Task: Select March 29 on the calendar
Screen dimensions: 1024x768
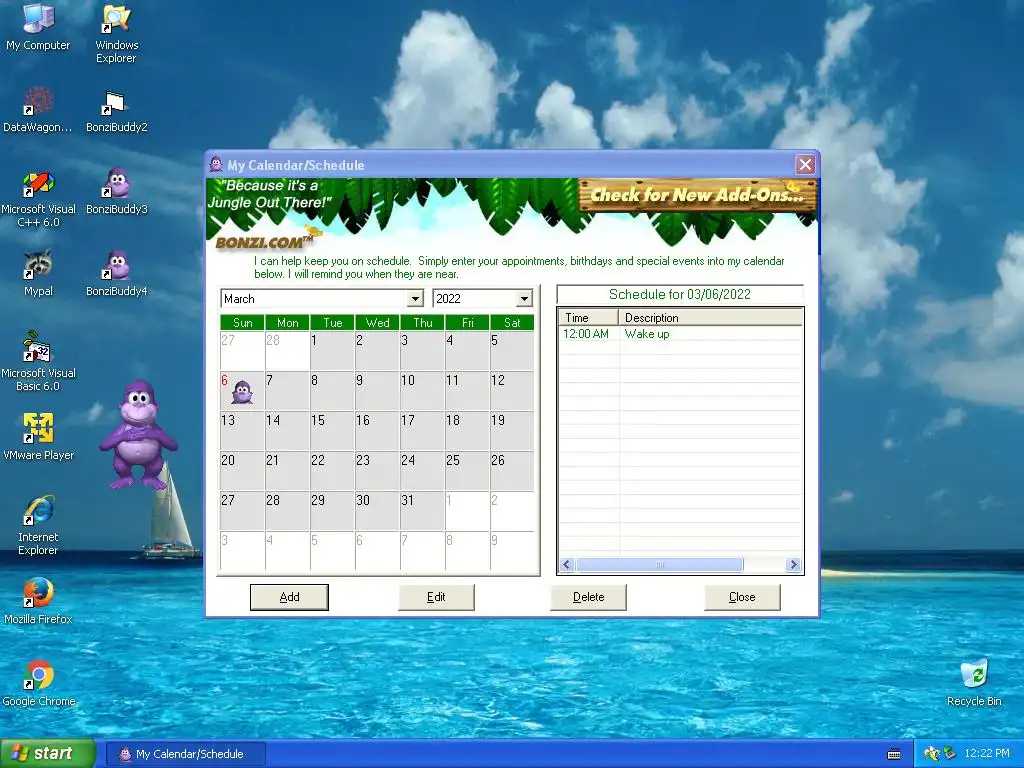Action: click(x=332, y=510)
